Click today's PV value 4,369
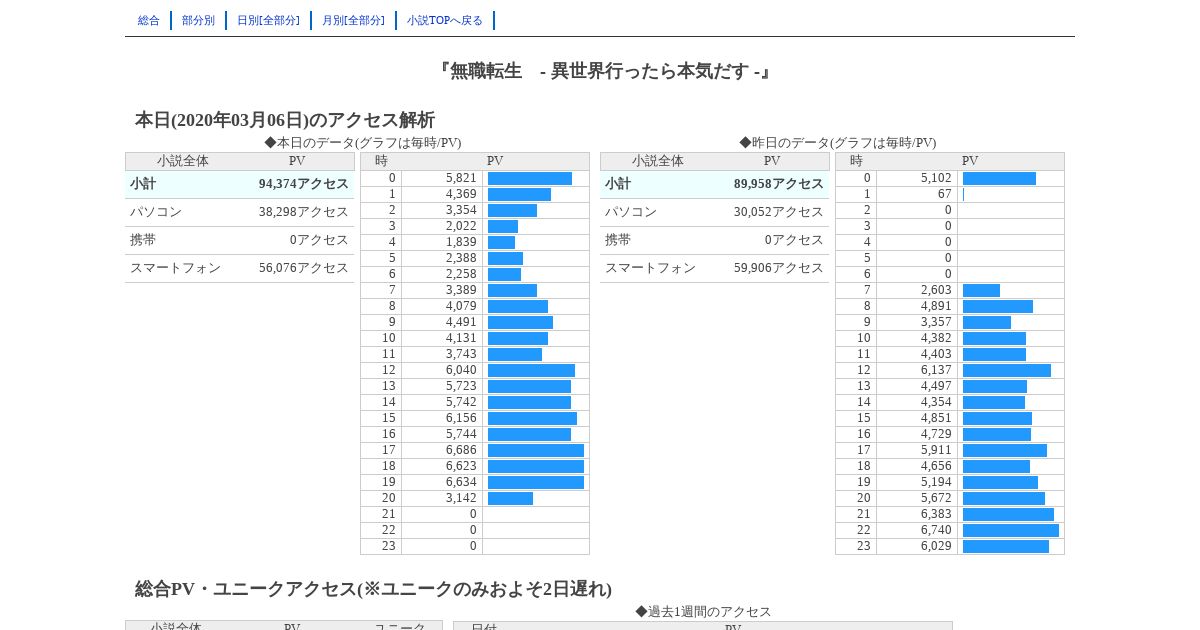 pos(461,194)
